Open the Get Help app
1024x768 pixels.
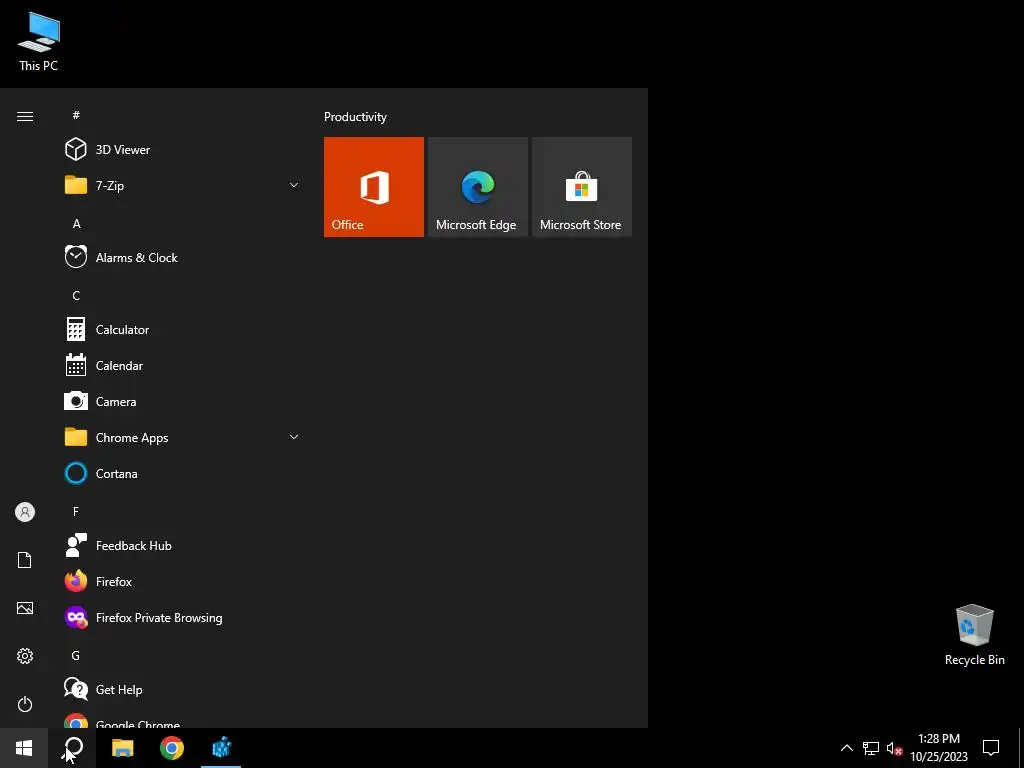pos(183,690)
